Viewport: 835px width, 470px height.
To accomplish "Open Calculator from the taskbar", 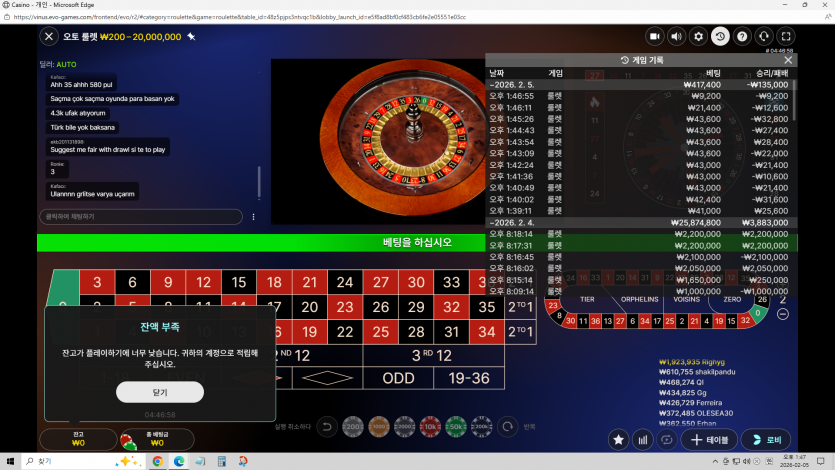I will point(222,461).
